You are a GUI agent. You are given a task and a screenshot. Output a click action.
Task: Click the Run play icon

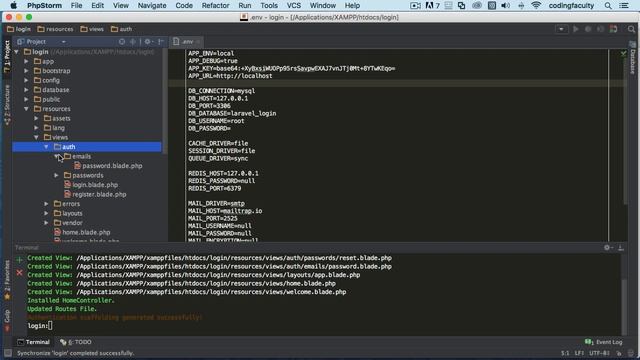click(x=576, y=29)
